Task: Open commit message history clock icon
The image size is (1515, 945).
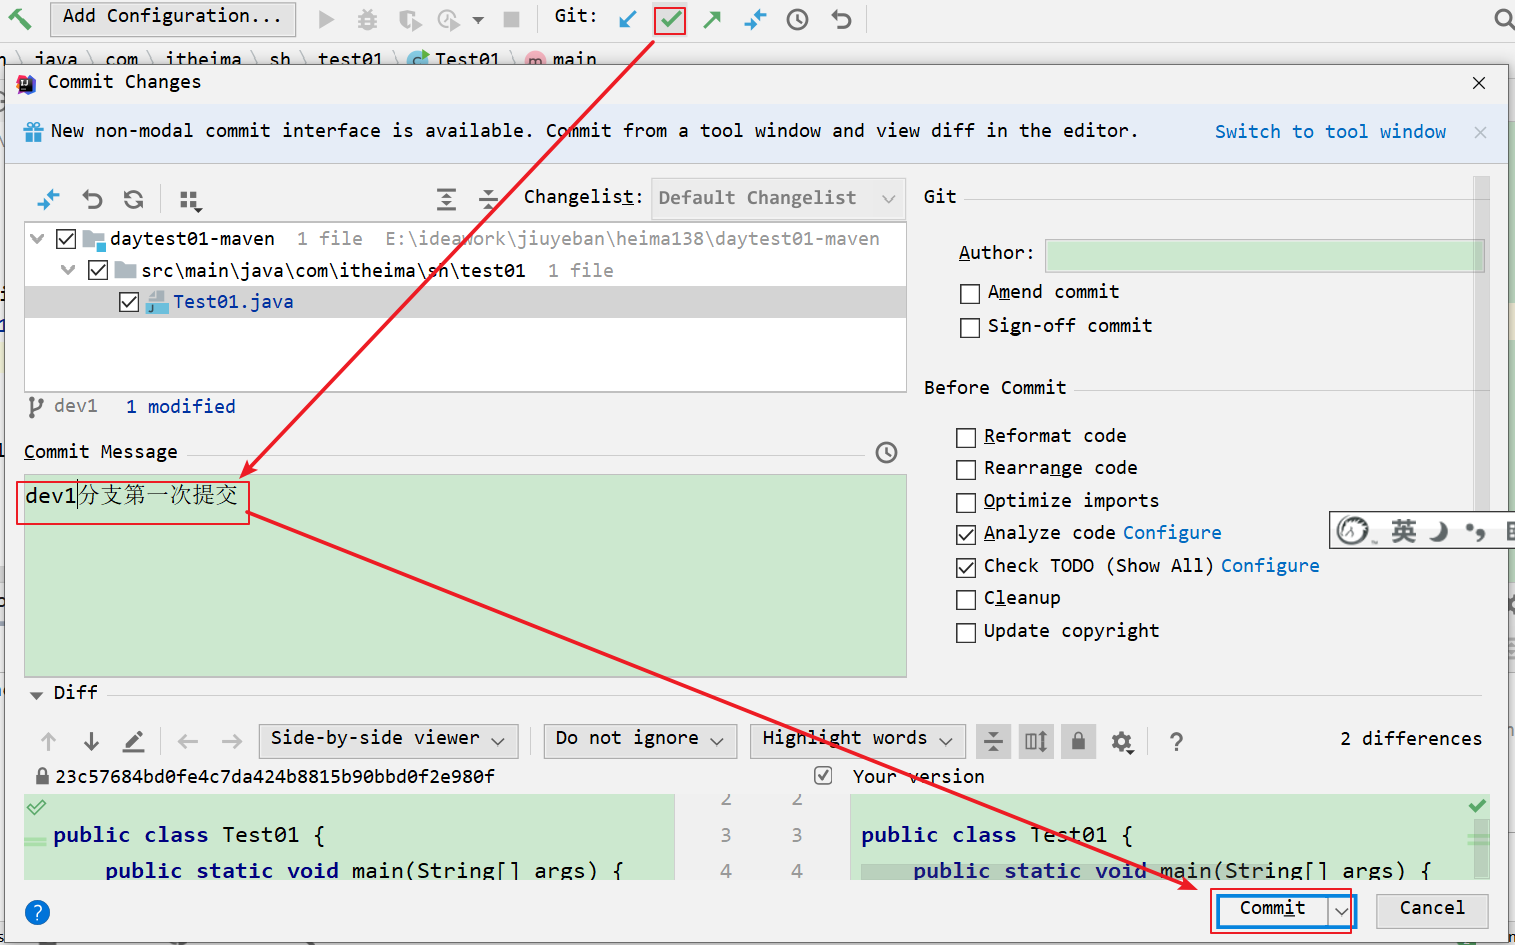Action: [x=886, y=453]
